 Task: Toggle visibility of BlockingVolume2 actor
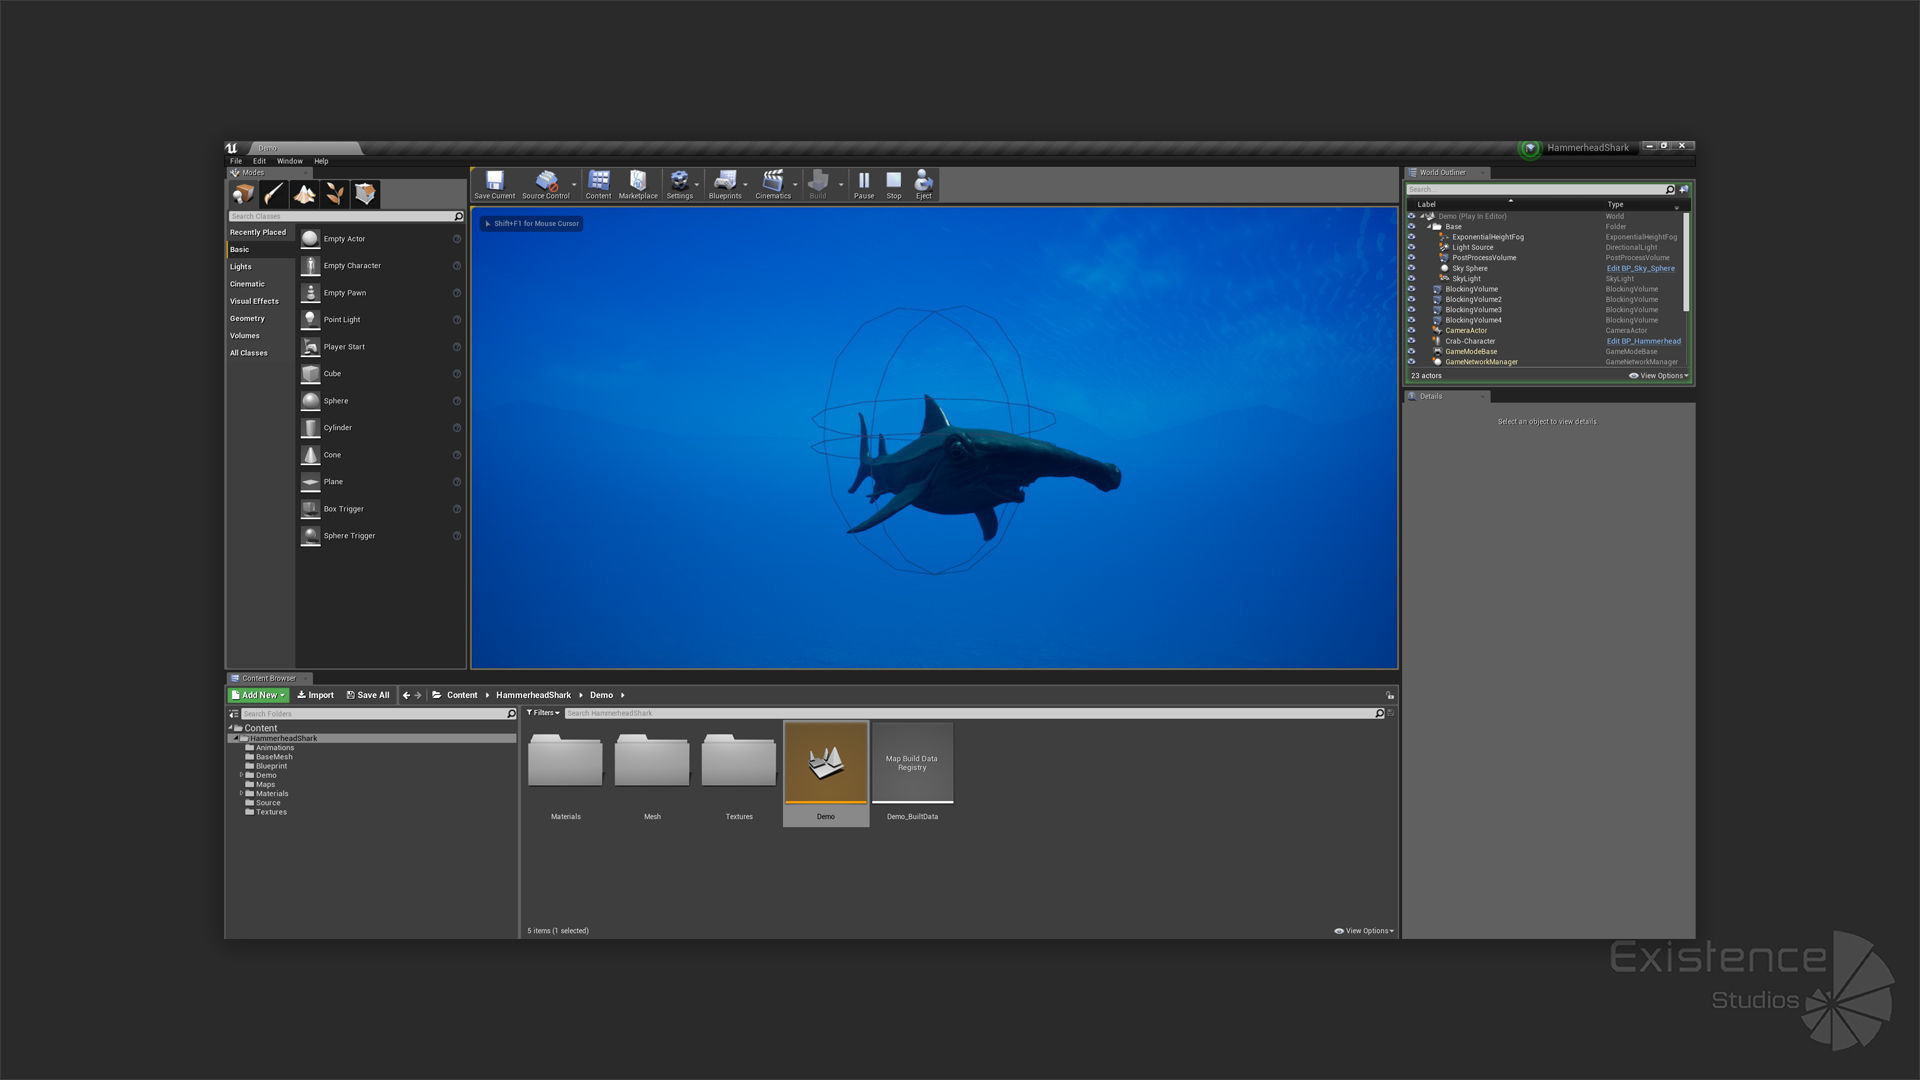(x=1412, y=299)
